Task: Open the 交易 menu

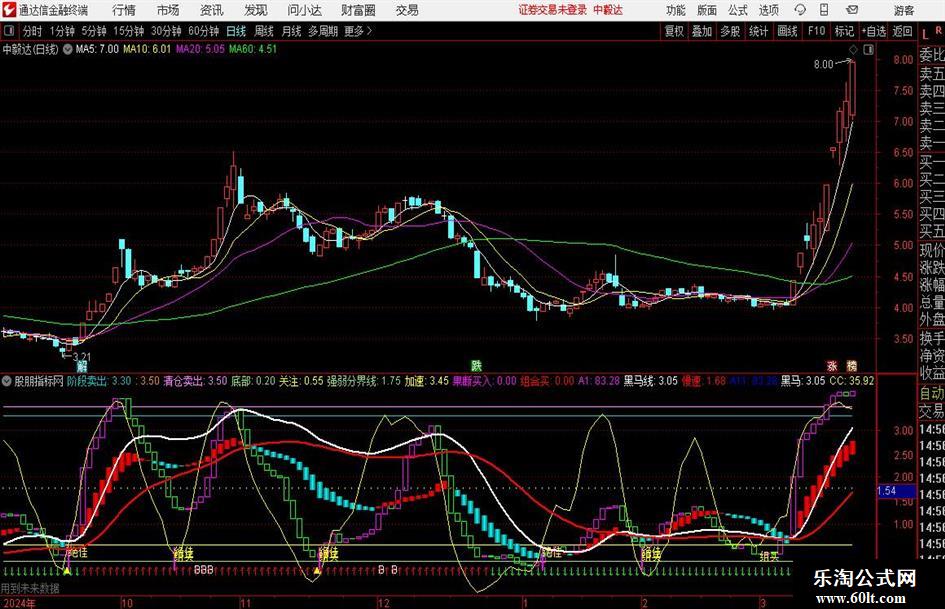Action: coord(407,10)
